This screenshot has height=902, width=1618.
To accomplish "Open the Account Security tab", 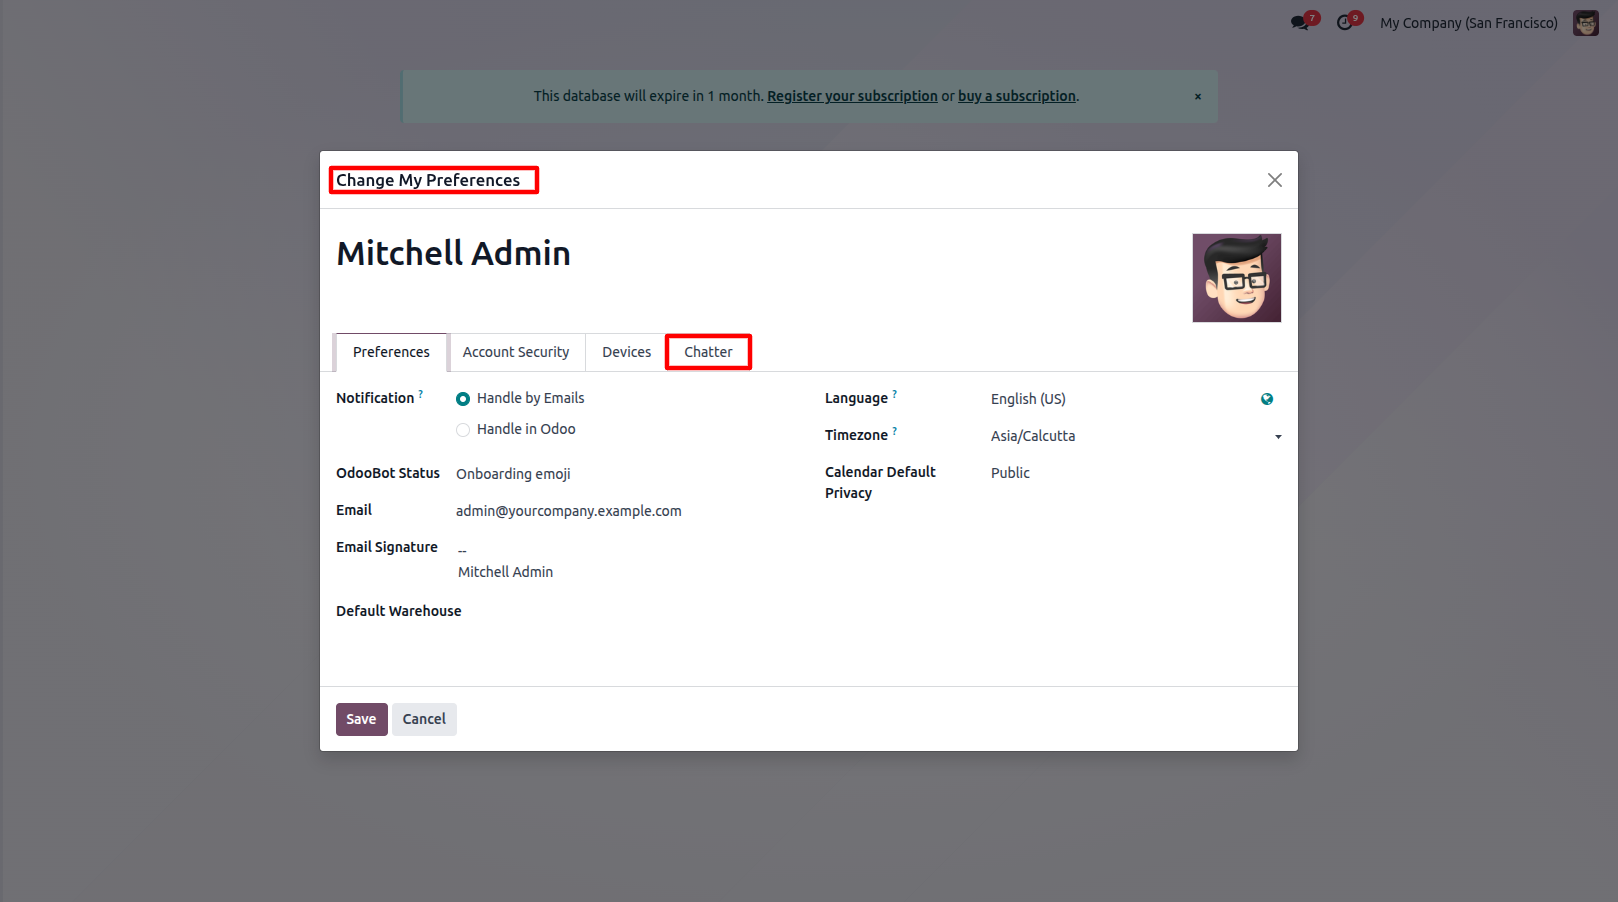I will (x=516, y=352).
